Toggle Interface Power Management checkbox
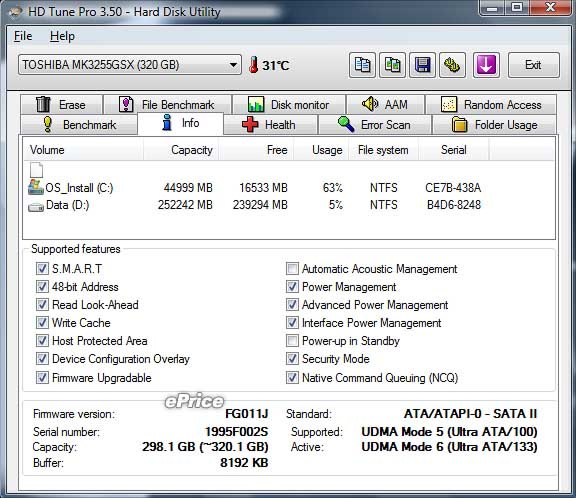 [292, 322]
